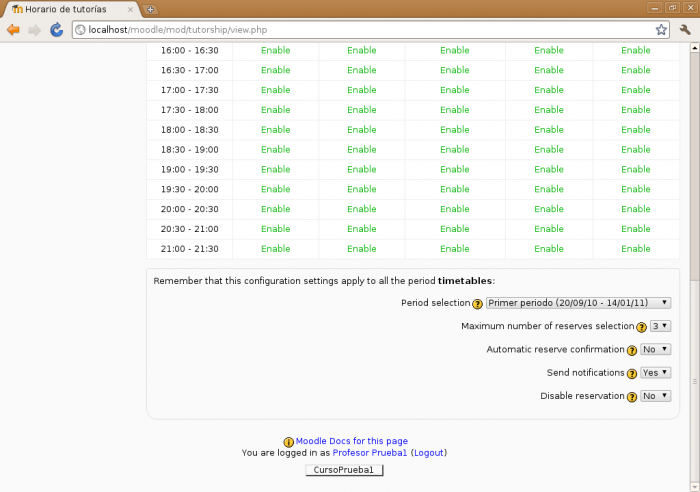
Task: Open help for Disable reservation
Action: (632, 397)
